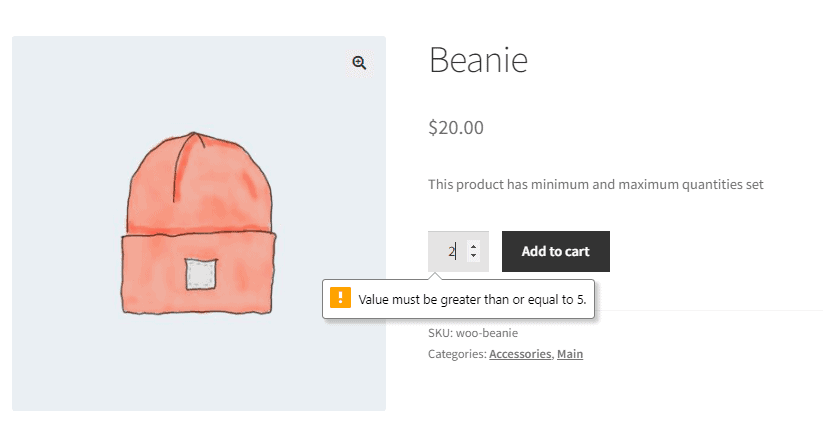Decrease quantity with the down arrow
This screenshot has height=438, width=823.
[473, 256]
